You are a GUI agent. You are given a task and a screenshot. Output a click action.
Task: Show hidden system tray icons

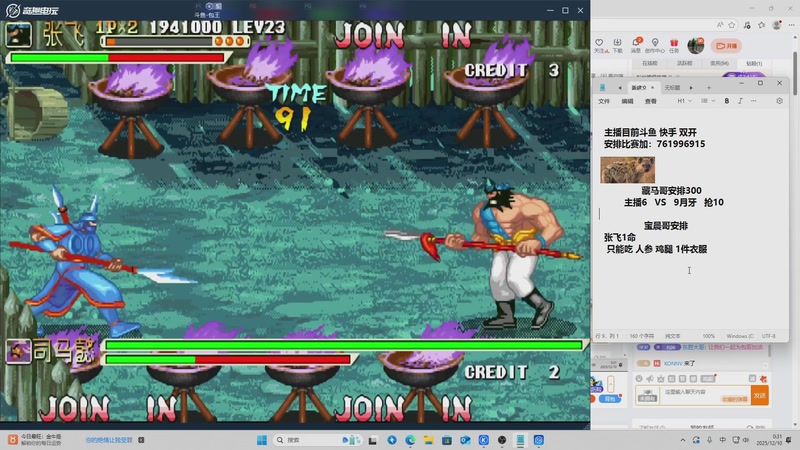[683, 440]
